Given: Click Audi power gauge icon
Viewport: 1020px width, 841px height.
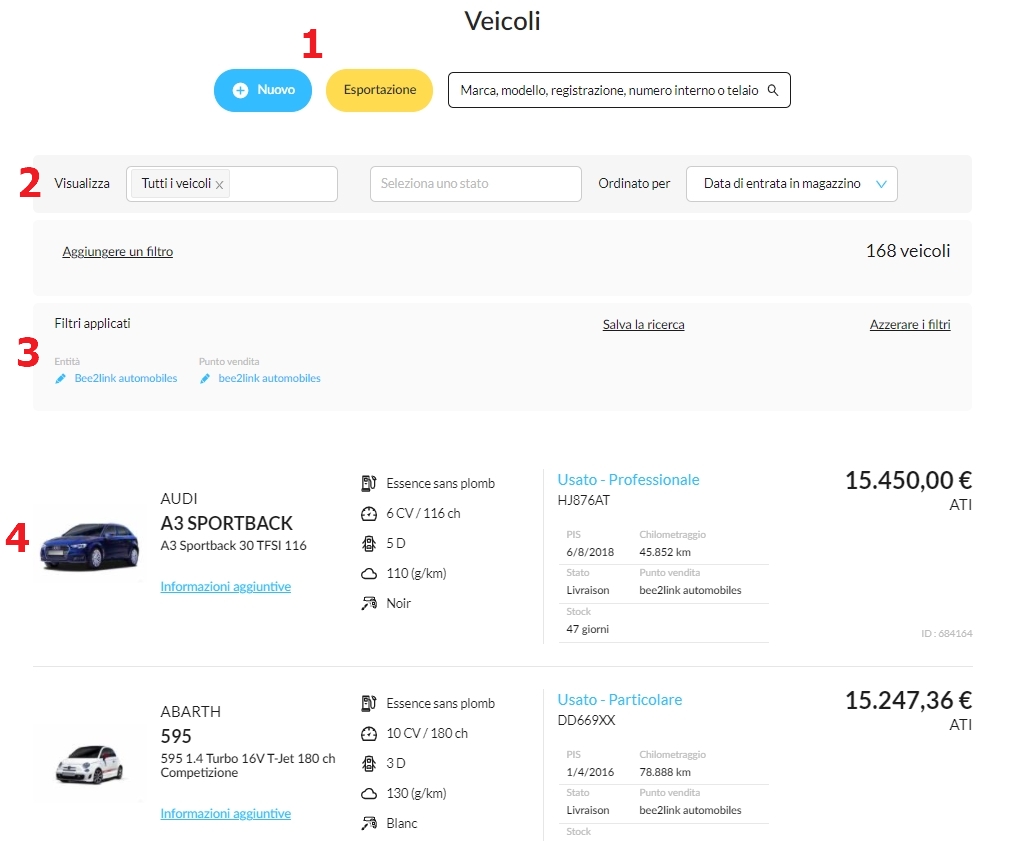Looking at the screenshot, I should pyautogui.click(x=369, y=514).
